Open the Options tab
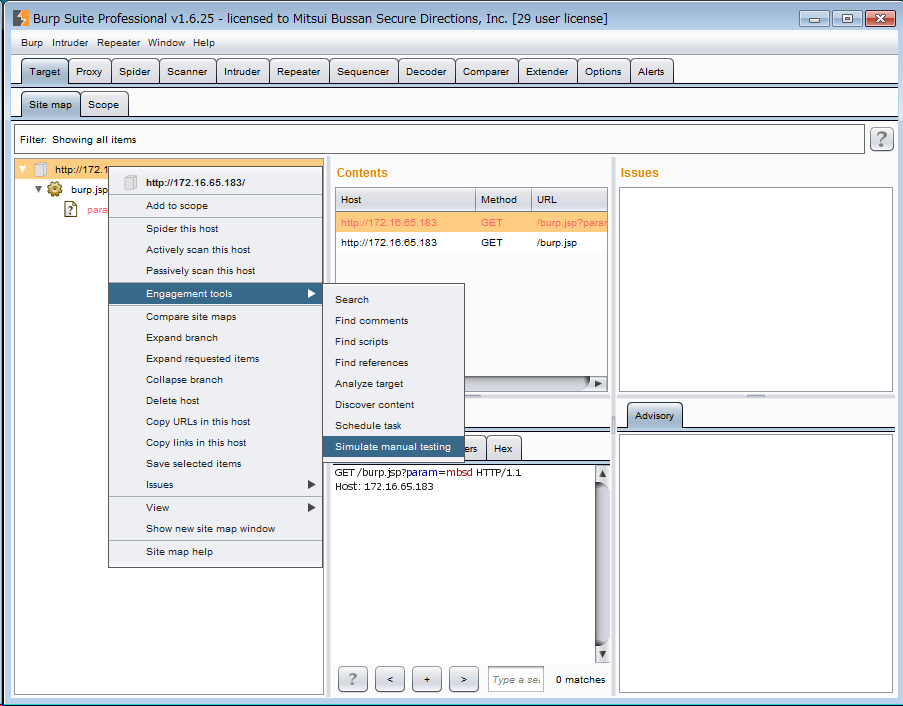This screenshot has height=706, width=903. [603, 71]
